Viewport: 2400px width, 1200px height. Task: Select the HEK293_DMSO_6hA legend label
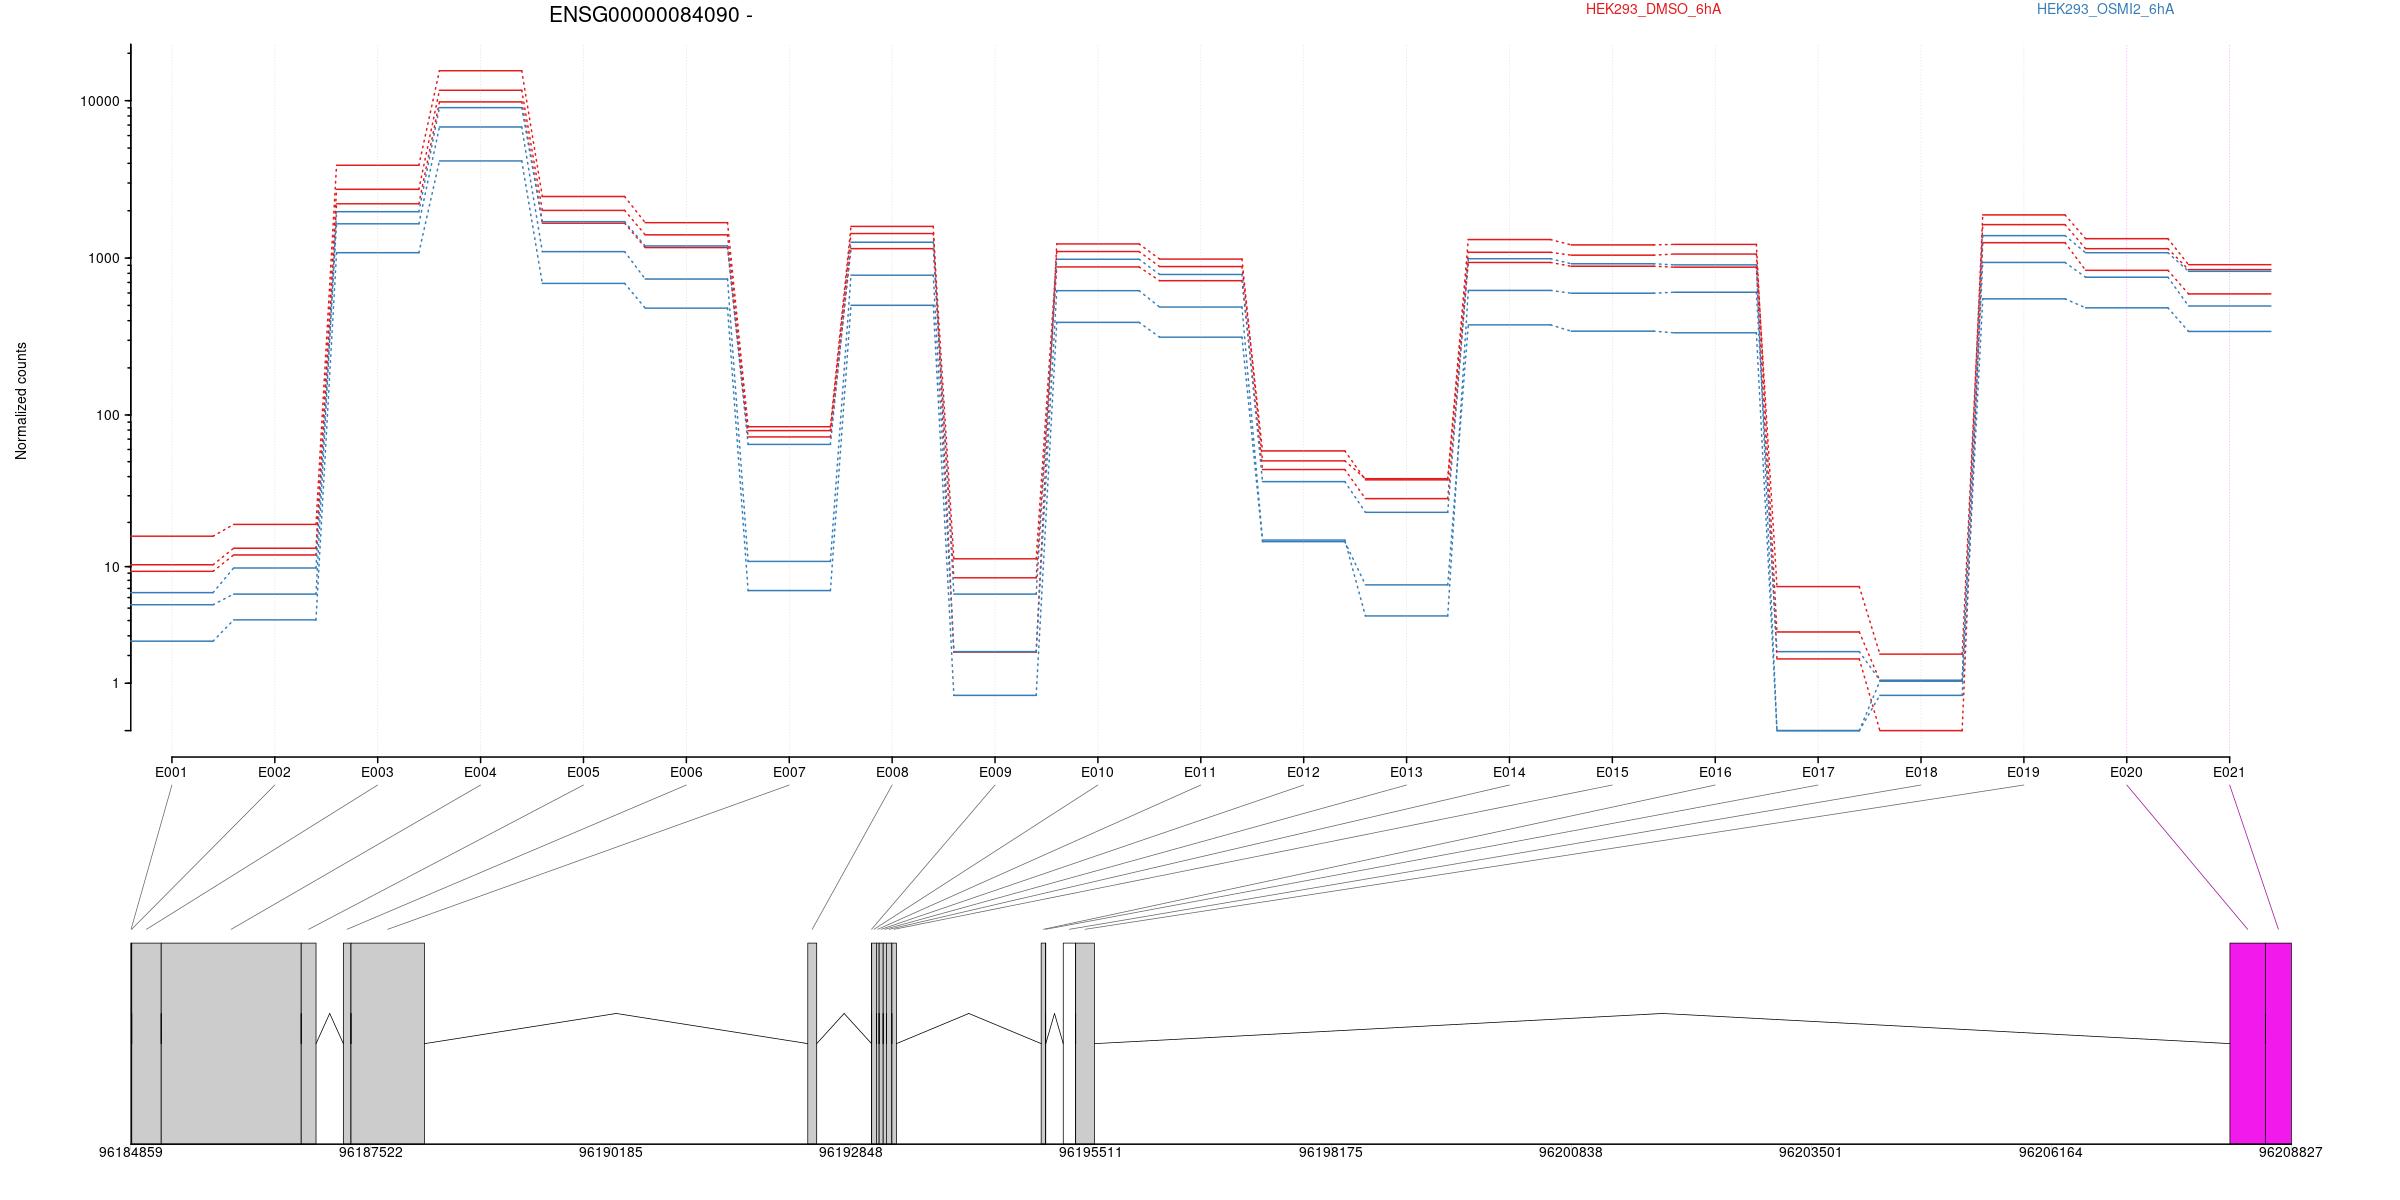click(1653, 9)
